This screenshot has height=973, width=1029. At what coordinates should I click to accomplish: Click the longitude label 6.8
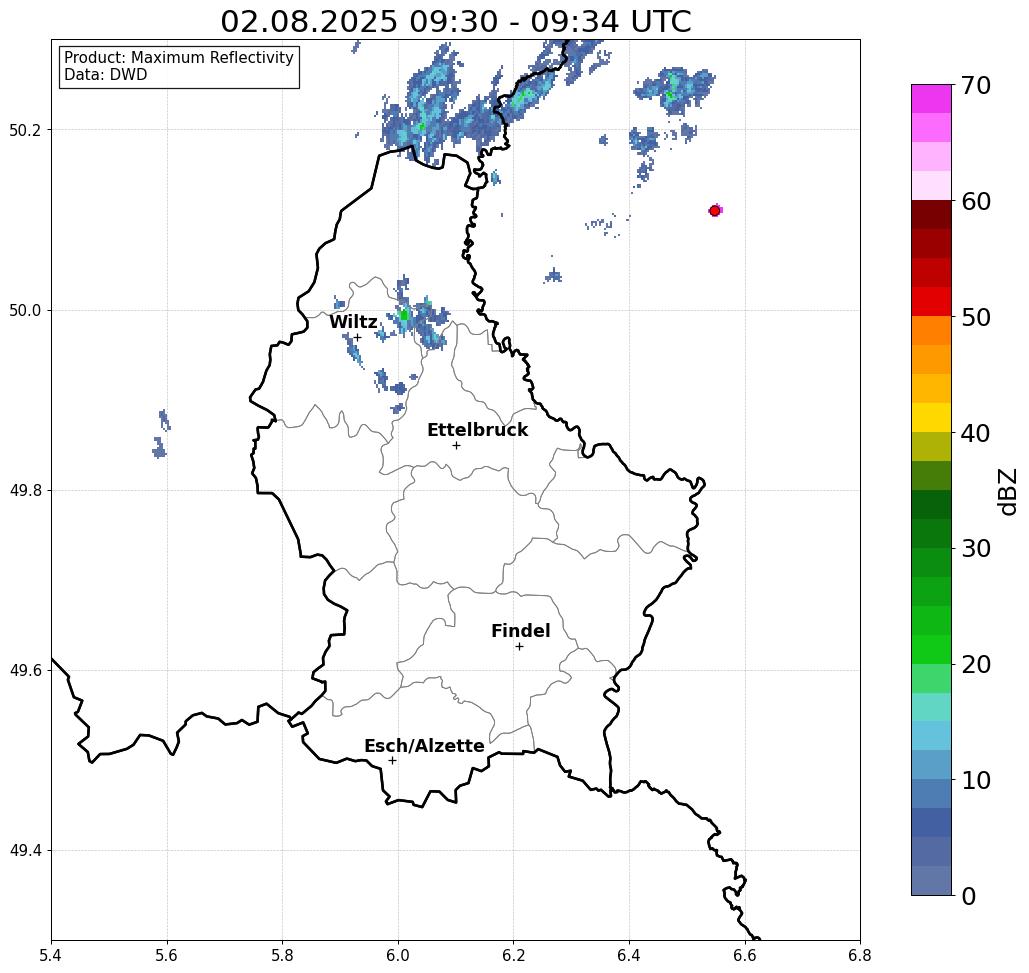pyautogui.click(x=860, y=955)
